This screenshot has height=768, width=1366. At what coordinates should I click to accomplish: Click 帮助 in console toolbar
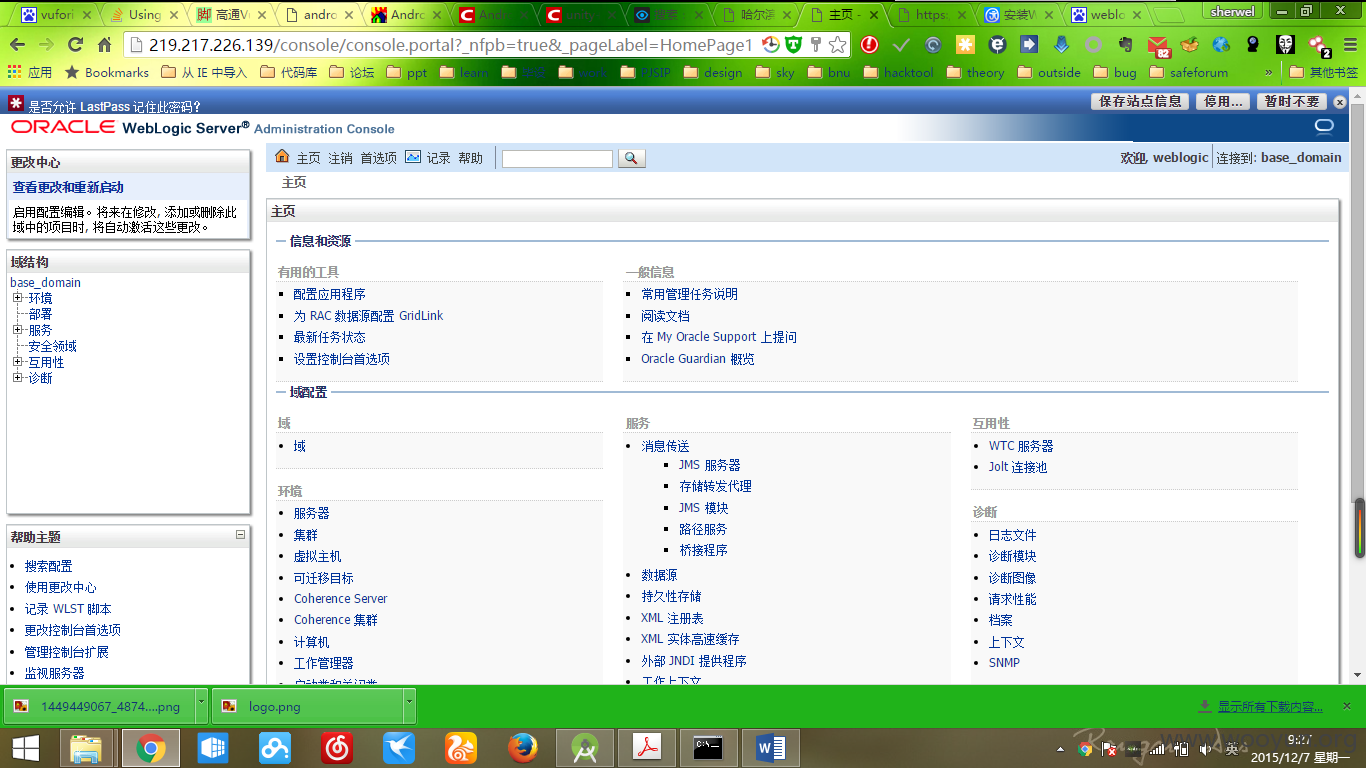470,158
